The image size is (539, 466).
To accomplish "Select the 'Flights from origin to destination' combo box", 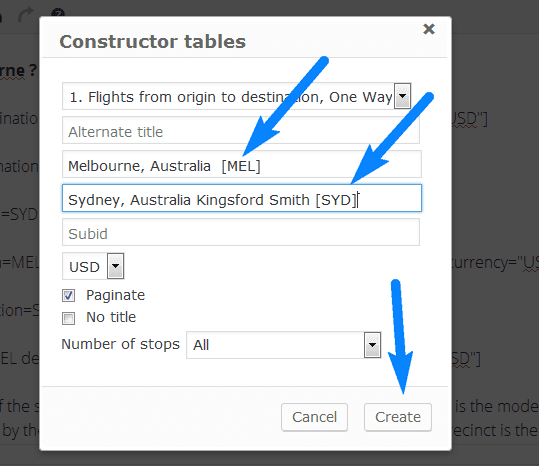I will 236,96.
